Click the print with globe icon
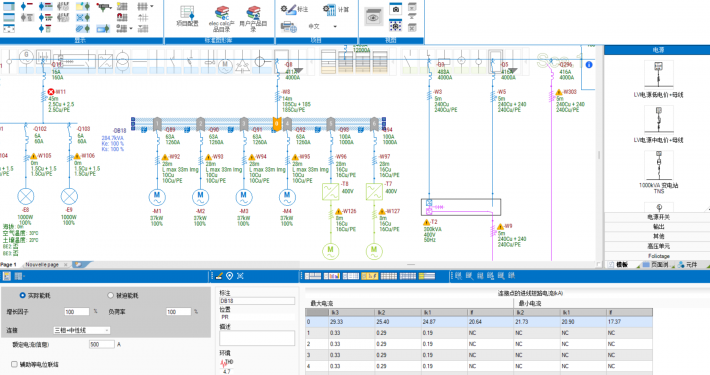Viewport: 710px width, 375px height. click(288, 27)
